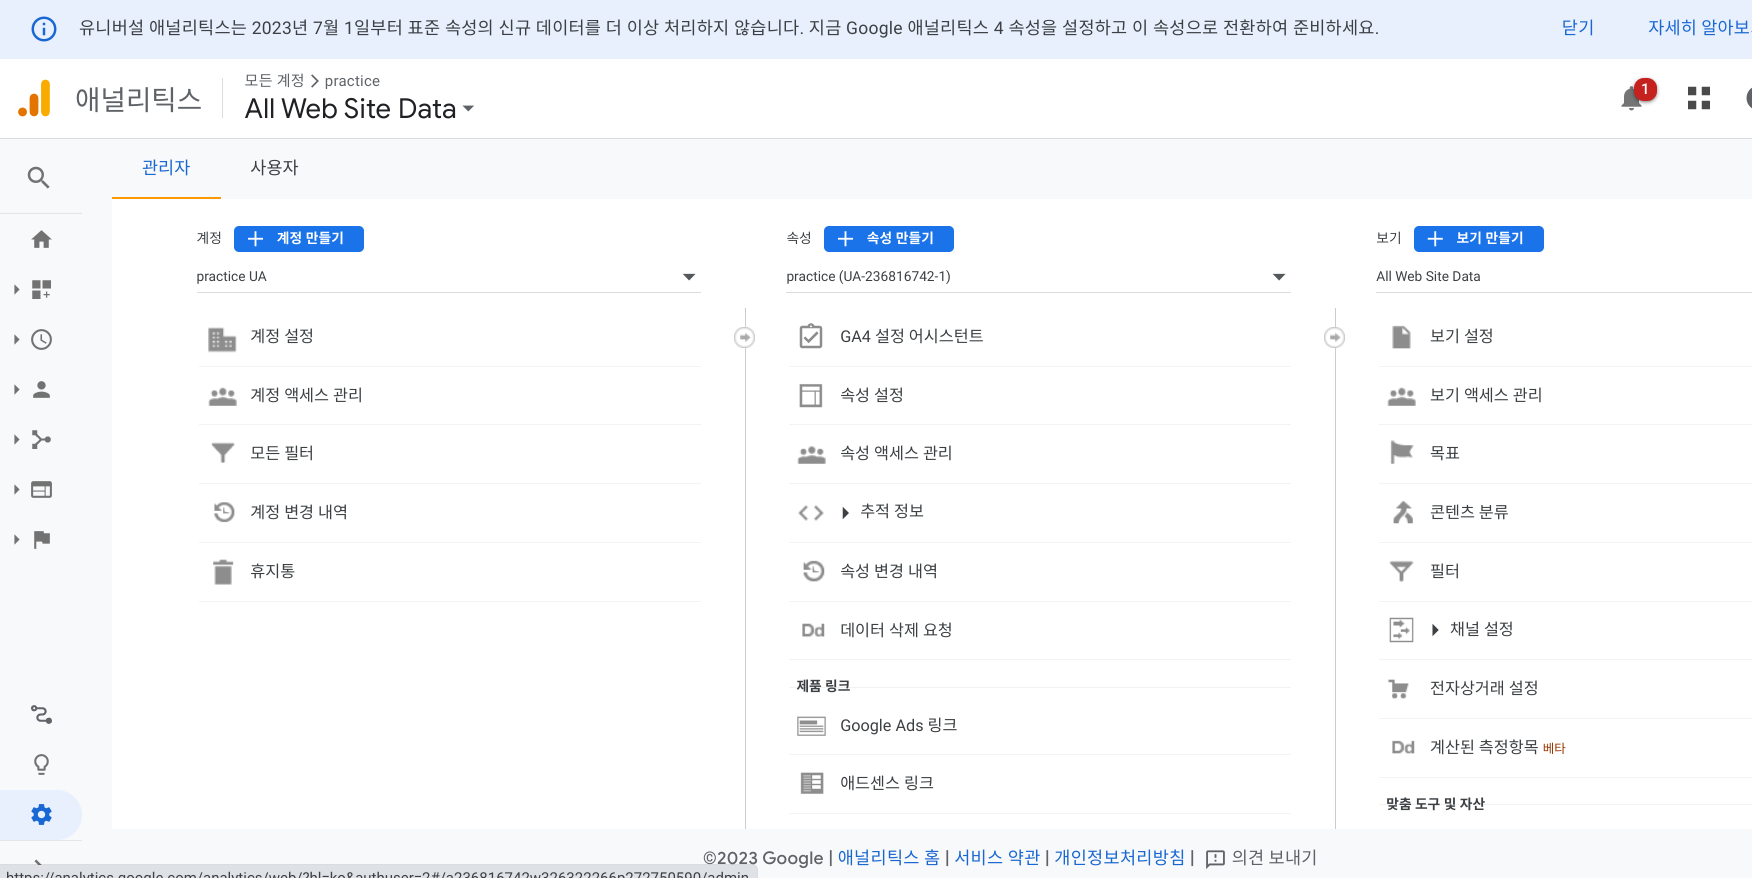Click the 모든 필터 funnel icon
The height and width of the screenshot is (878, 1752).
(222, 454)
